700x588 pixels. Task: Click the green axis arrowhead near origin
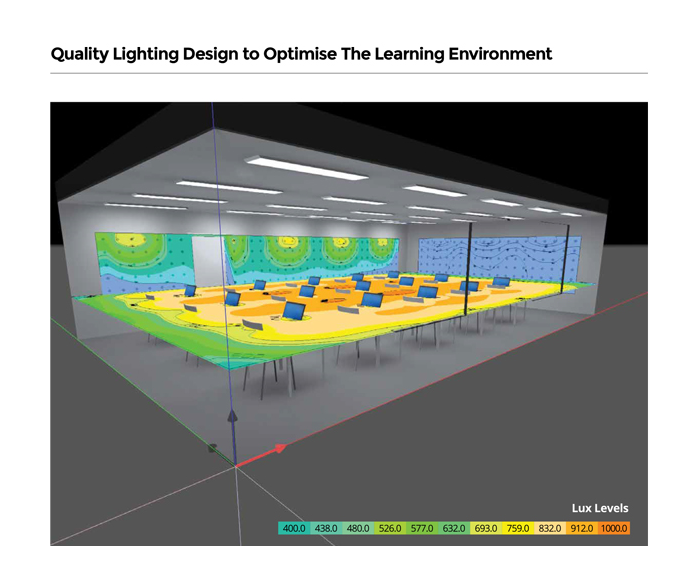pos(212,449)
